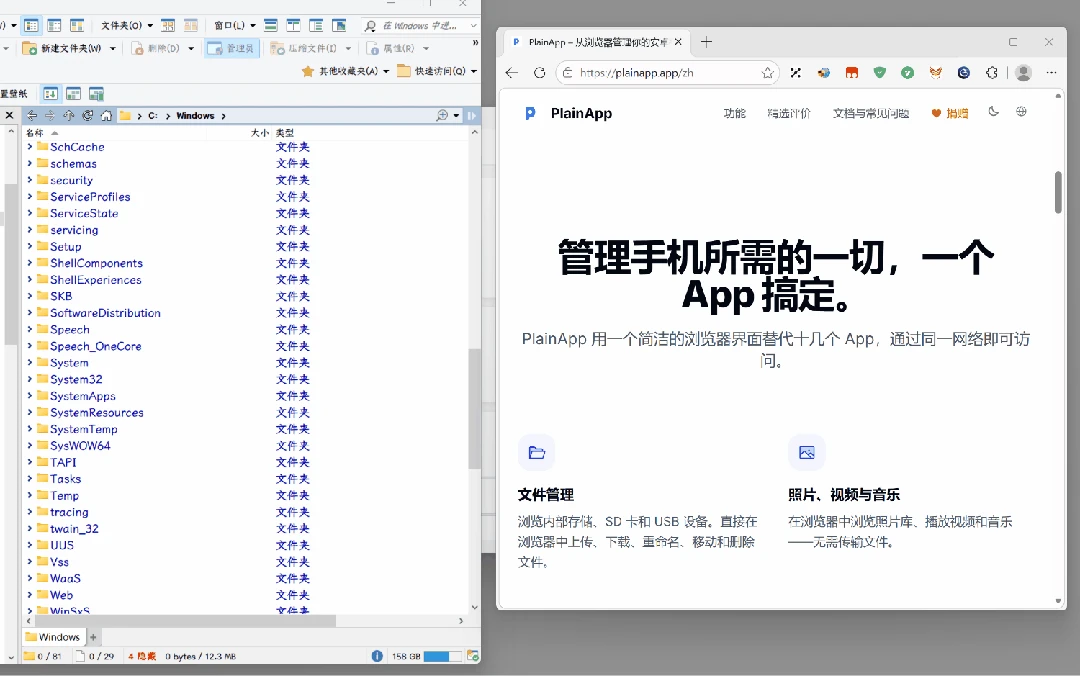Open the 文档与常见问题 nav link
1080x676 pixels.
871,113
